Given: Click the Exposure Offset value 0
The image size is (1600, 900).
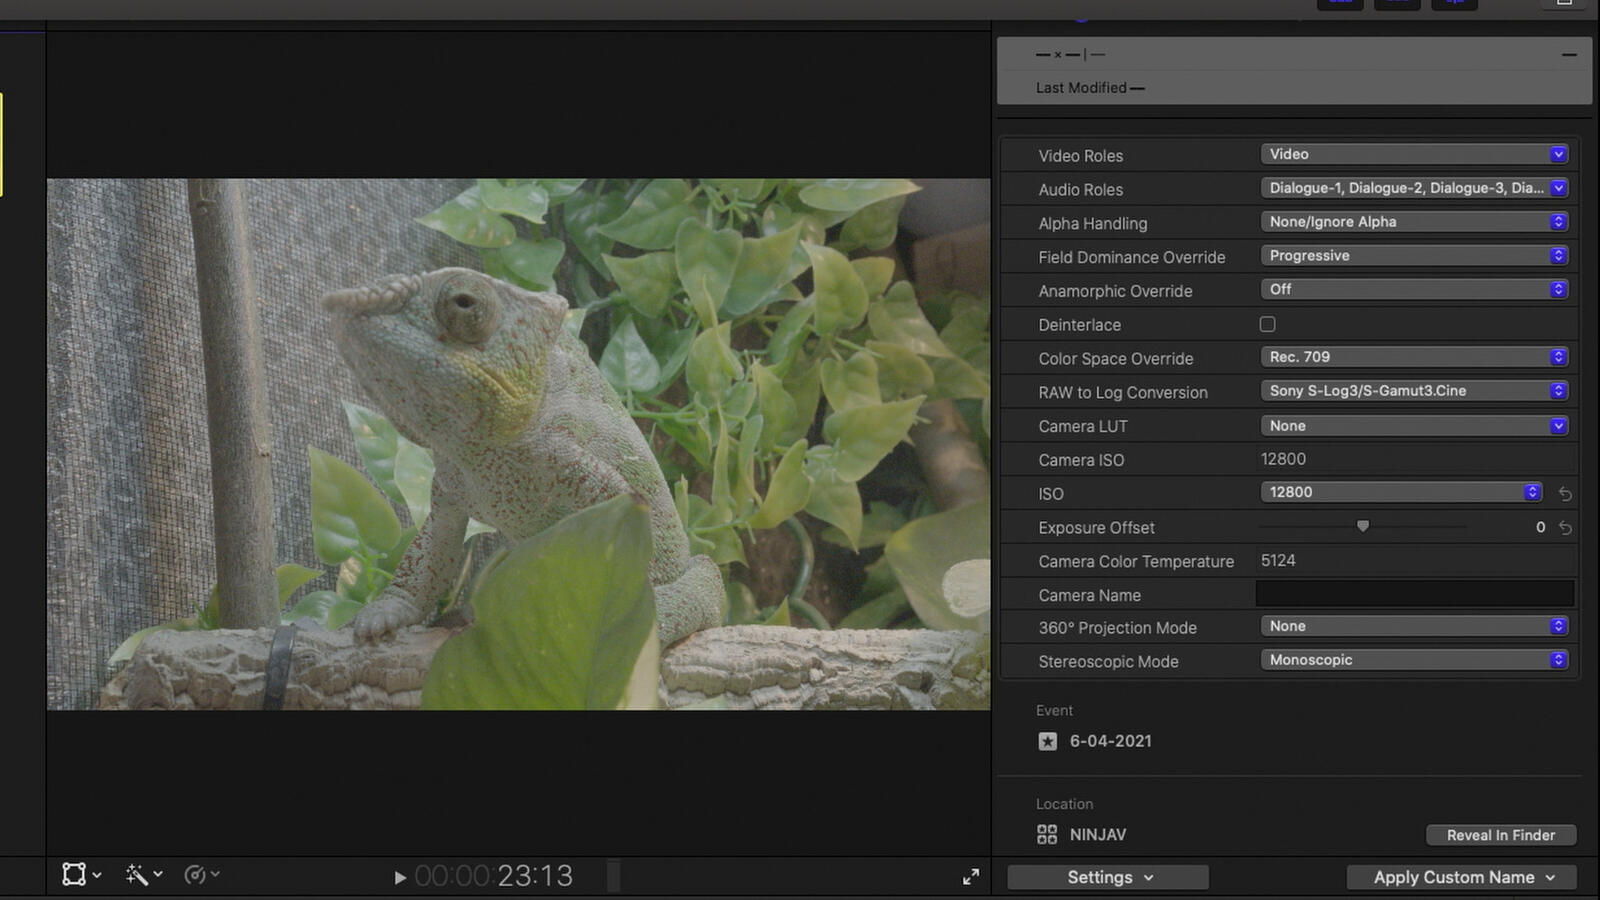Looking at the screenshot, I should (x=1540, y=527).
